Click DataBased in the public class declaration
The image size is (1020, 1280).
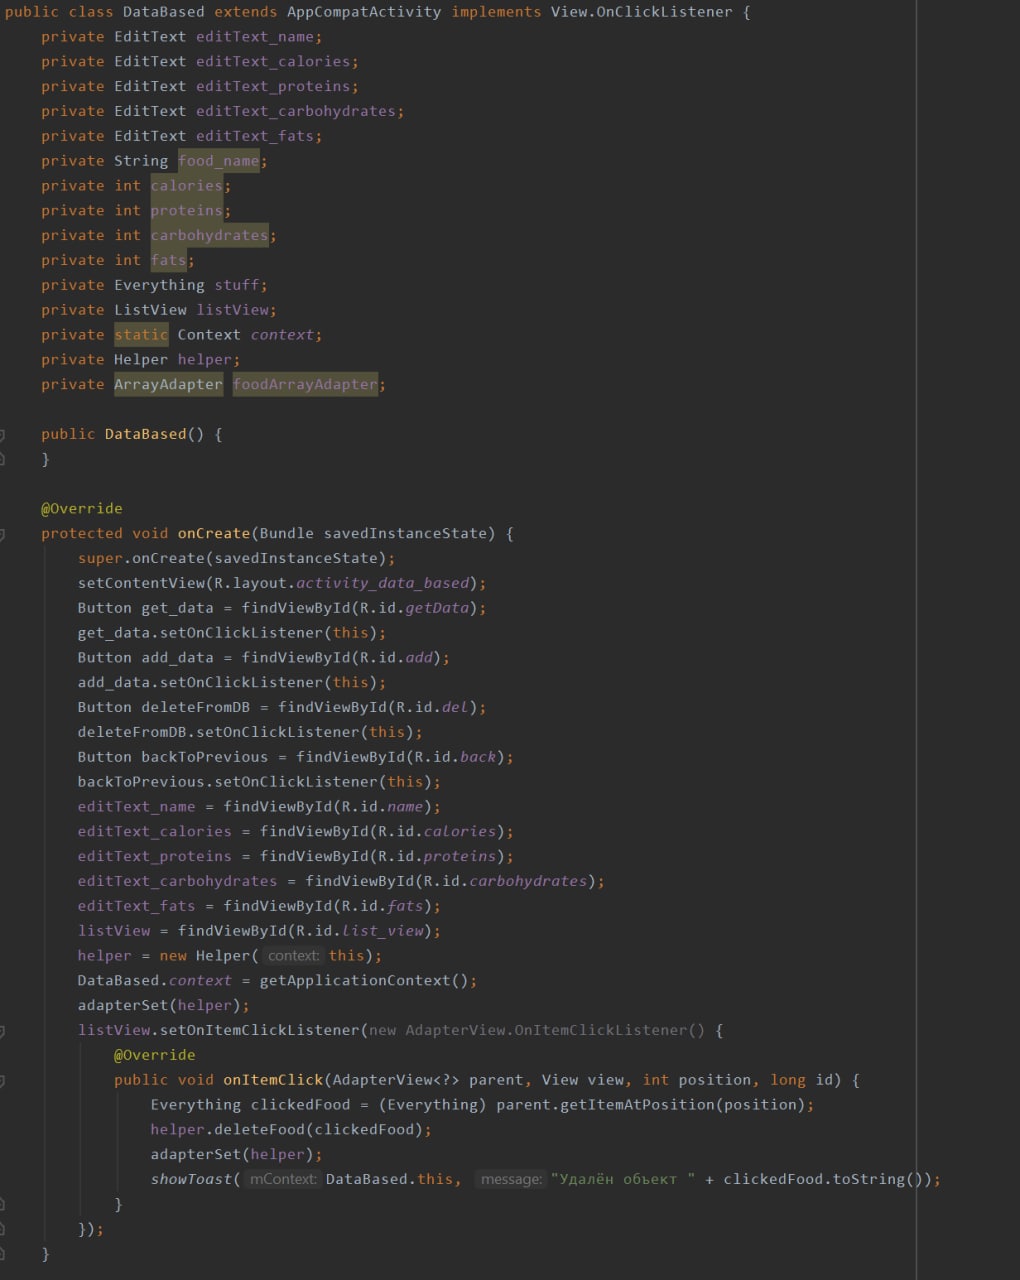click(x=164, y=12)
